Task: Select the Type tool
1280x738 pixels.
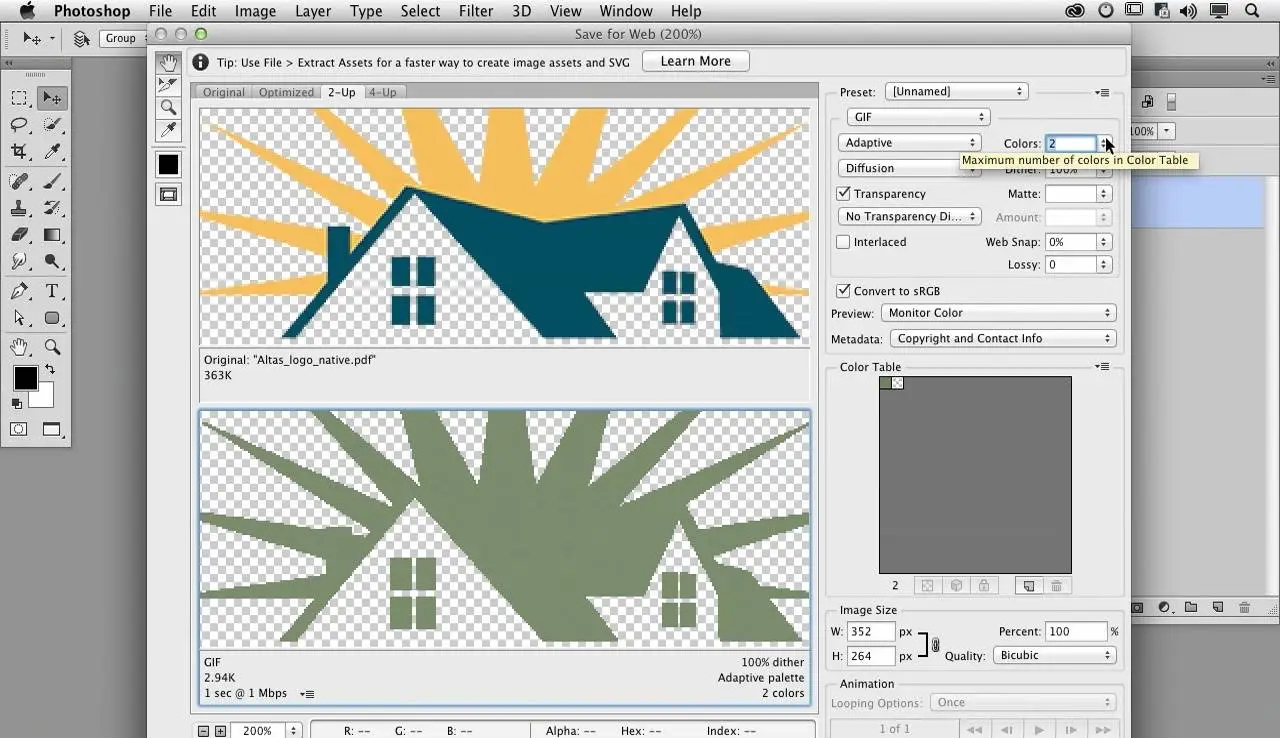Action: point(52,291)
